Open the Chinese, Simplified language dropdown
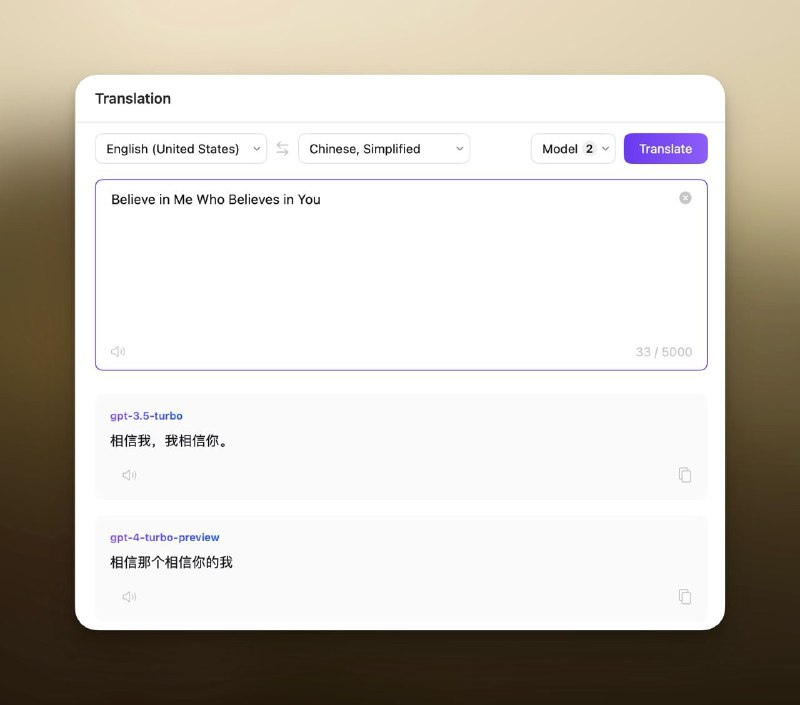 coord(384,148)
